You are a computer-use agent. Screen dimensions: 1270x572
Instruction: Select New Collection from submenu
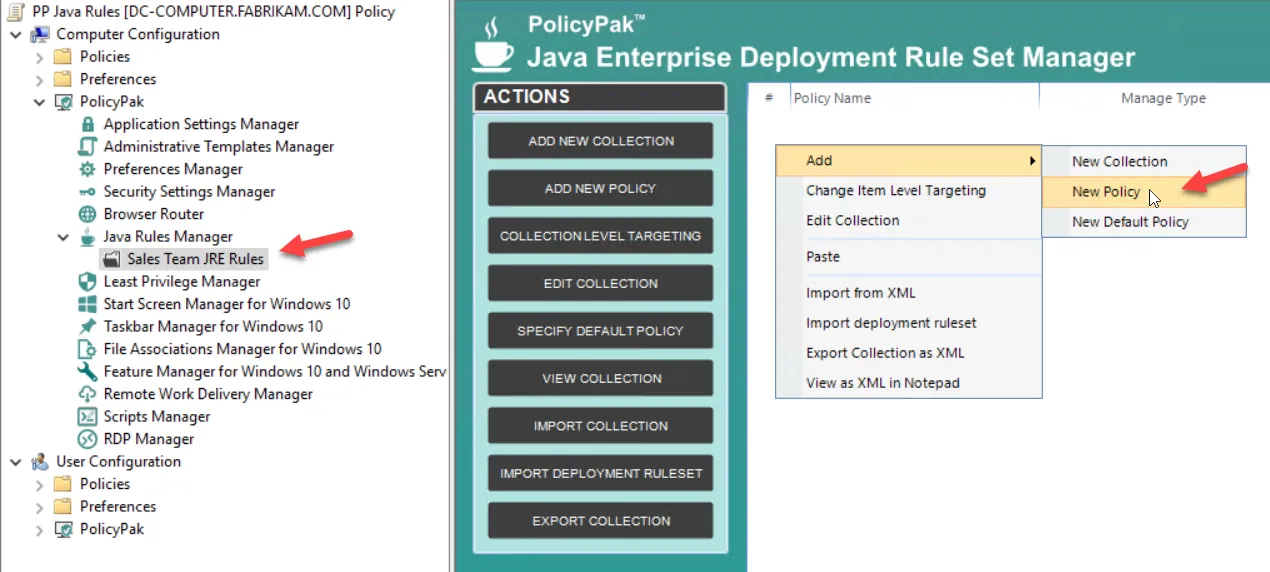coord(1144,161)
